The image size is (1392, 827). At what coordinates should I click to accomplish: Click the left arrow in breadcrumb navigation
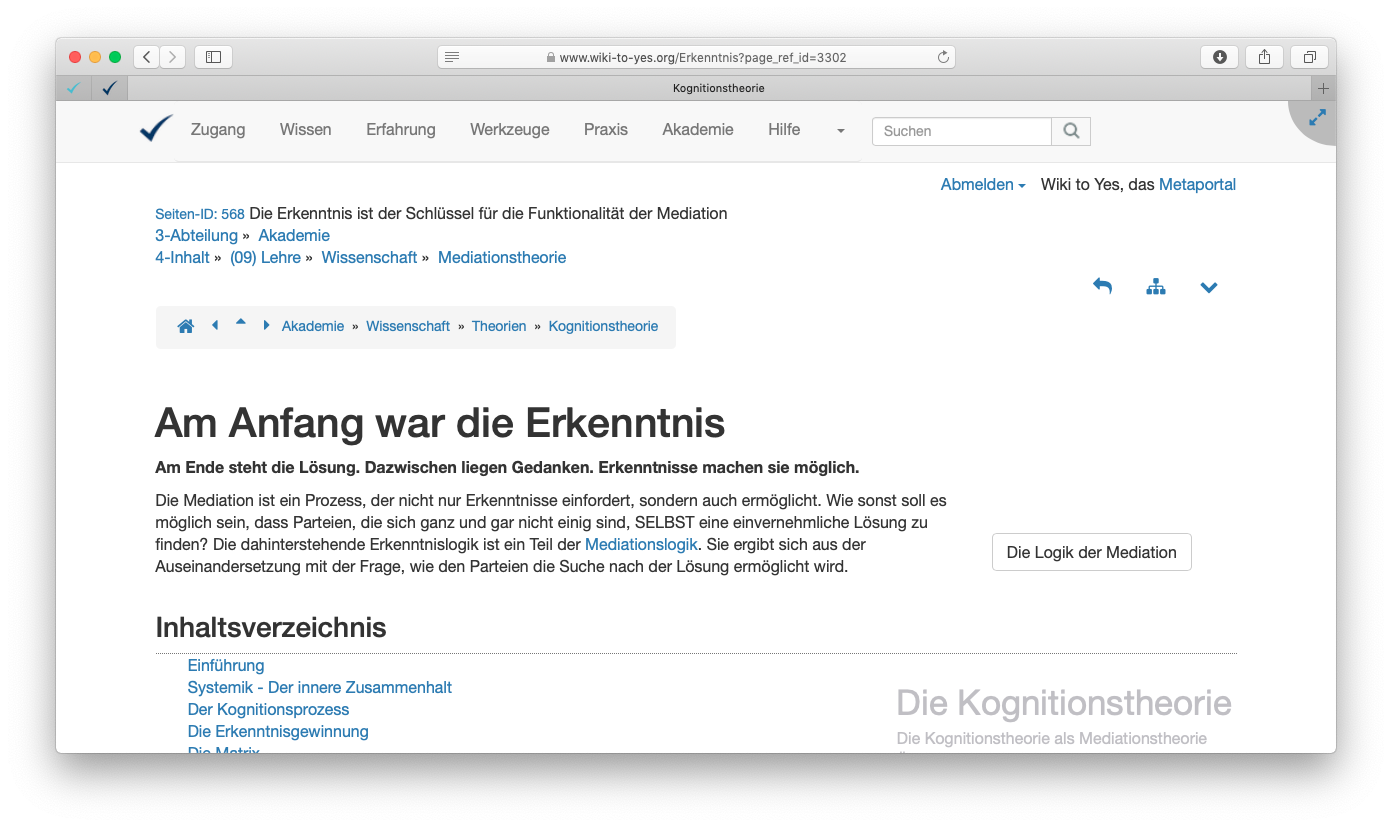(215, 325)
